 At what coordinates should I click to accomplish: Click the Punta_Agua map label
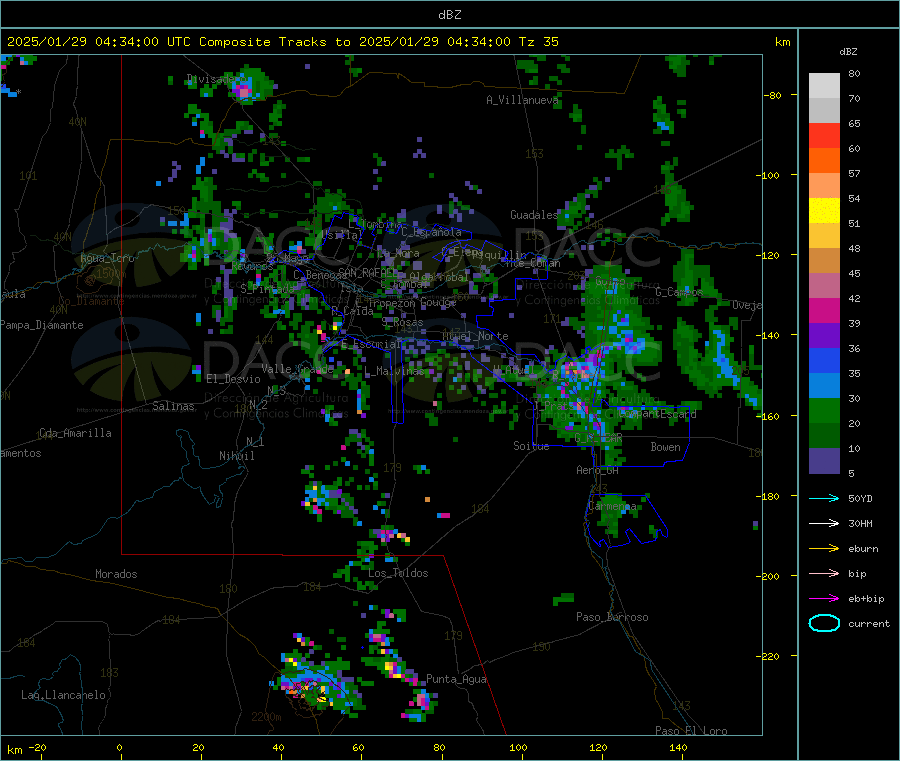pos(456,679)
